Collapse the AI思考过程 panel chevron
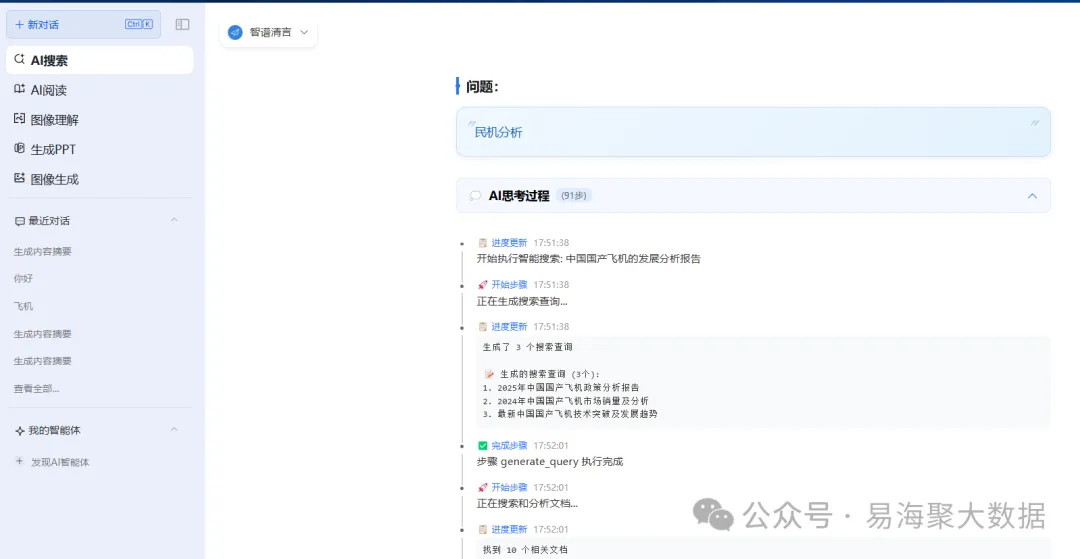The width and height of the screenshot is (1080, 559). click(1032, 196)
